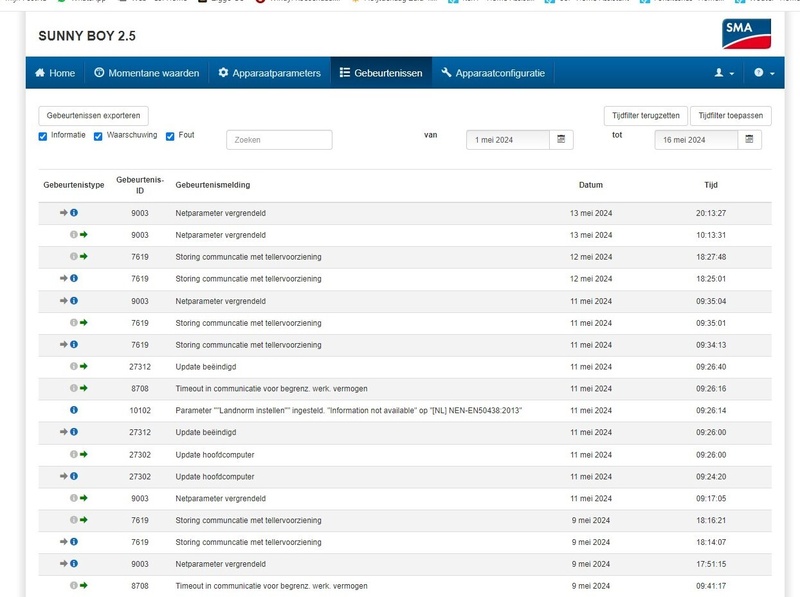Click event icon for Update hoofdcomputer 09:26:00
800x597 pixels.
click(x=79, y=455)
